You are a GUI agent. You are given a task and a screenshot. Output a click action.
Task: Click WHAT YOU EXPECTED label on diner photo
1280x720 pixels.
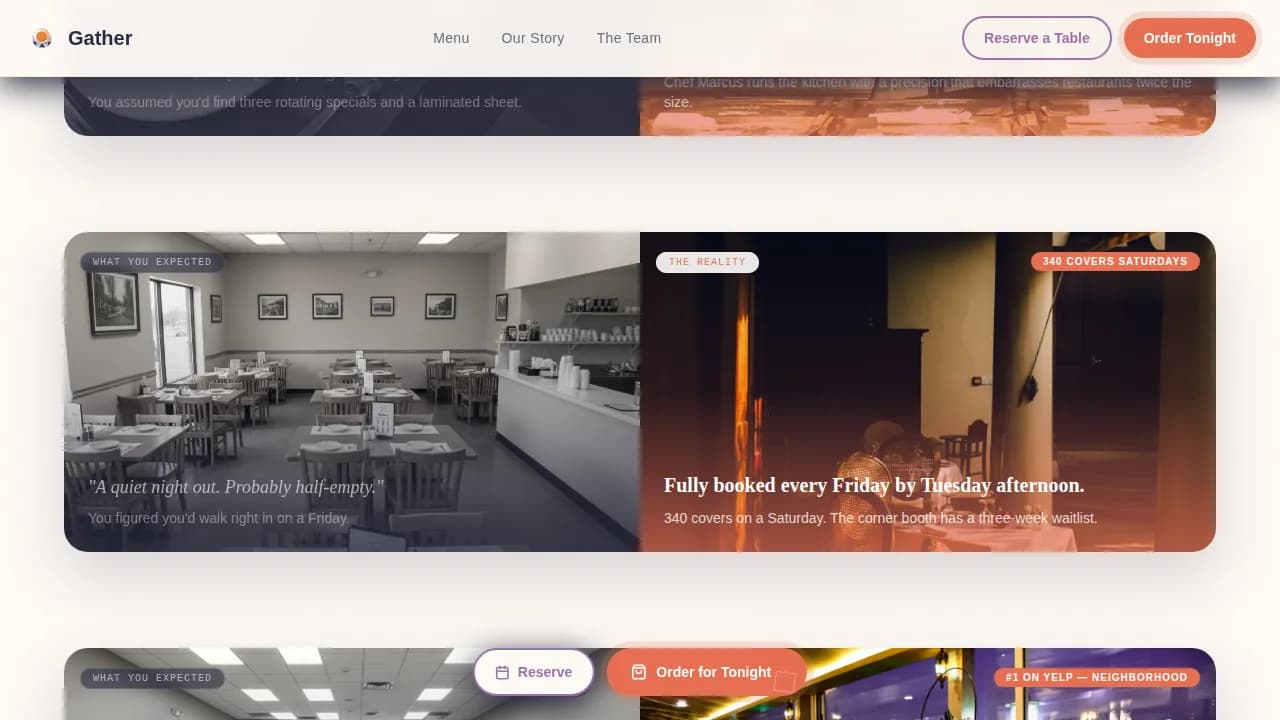click(x=152, y=262)
